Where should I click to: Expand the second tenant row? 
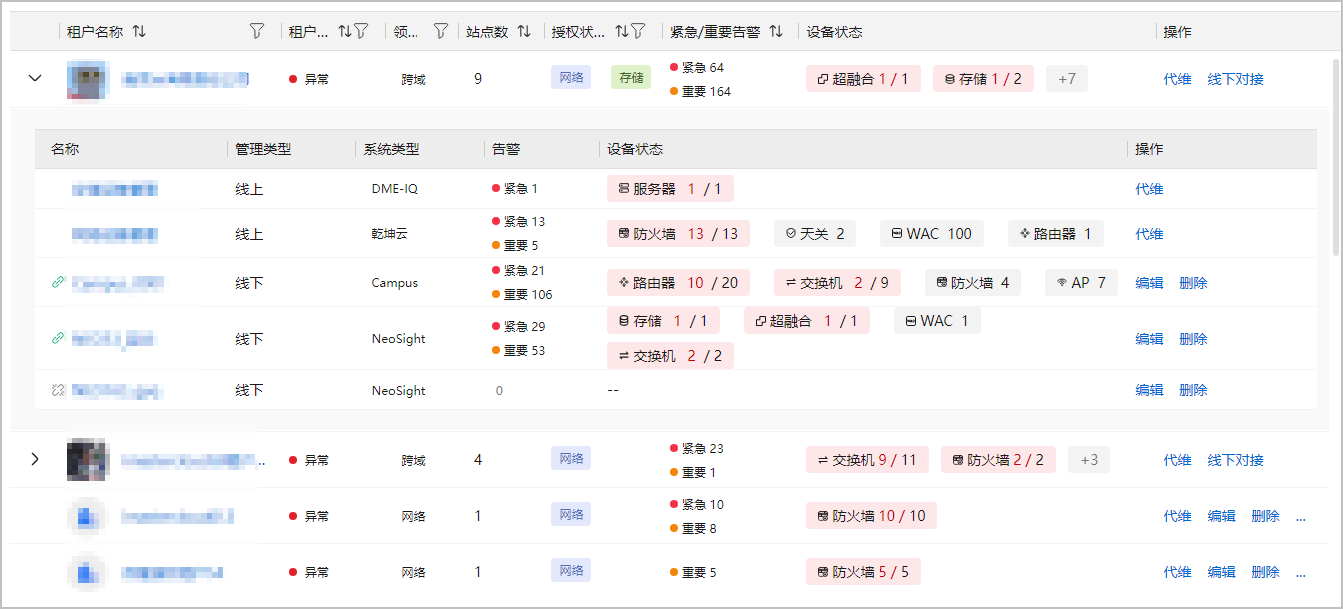pos(35,460)
